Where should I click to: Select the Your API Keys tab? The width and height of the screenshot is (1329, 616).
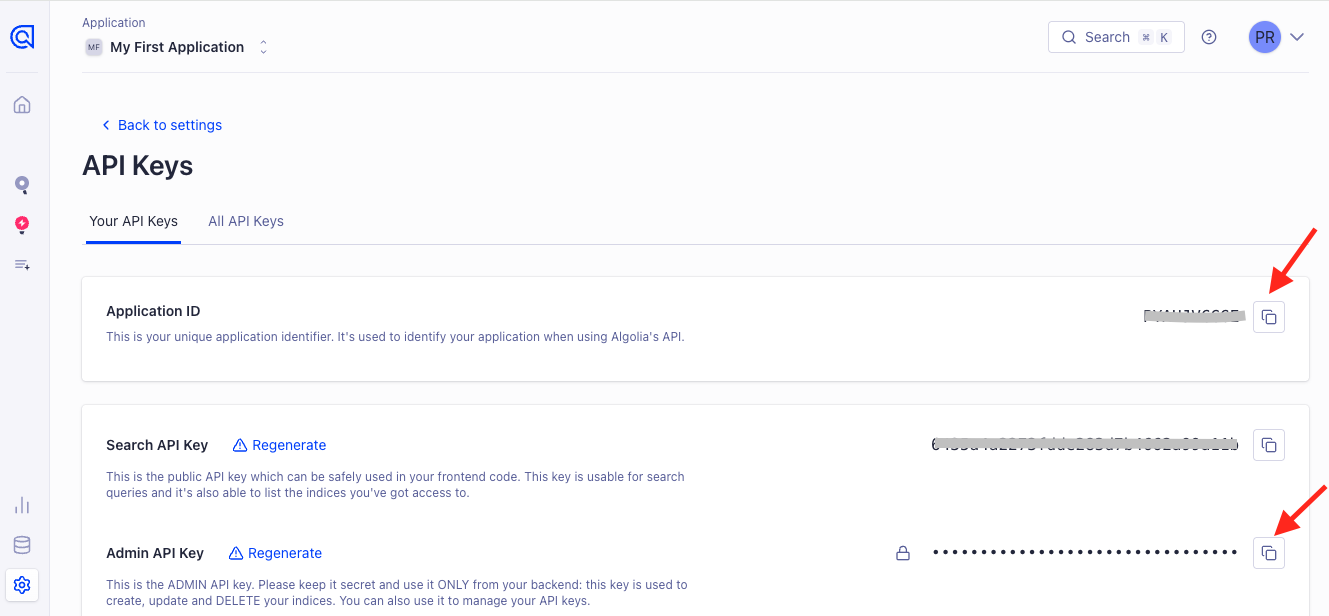tap(133, 221)
